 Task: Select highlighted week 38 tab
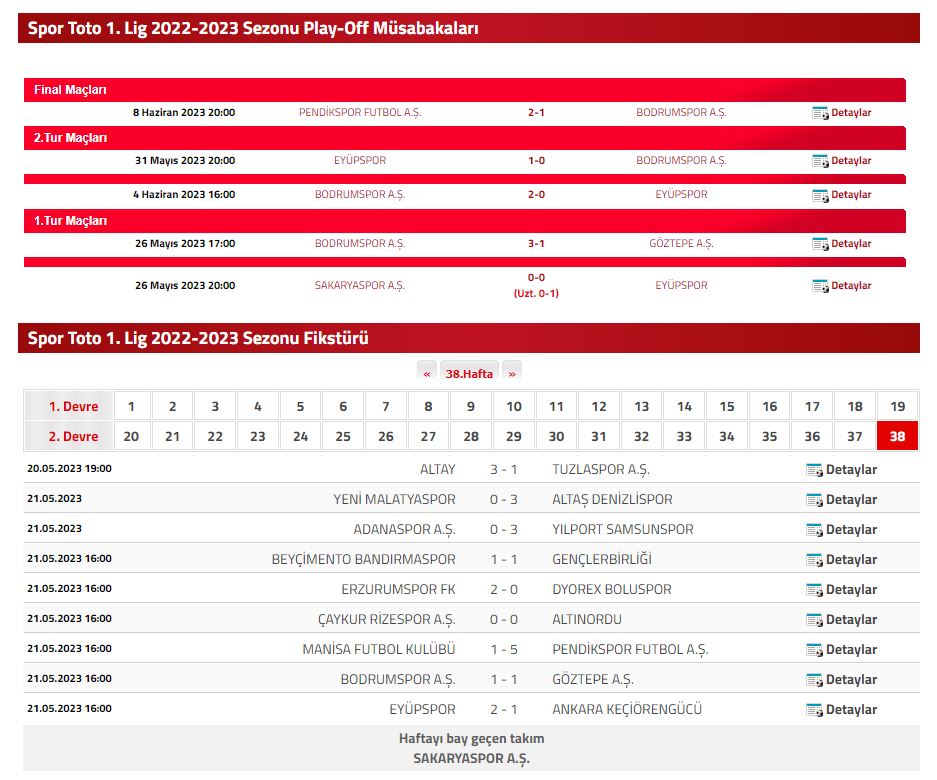(x=898, y=436)
